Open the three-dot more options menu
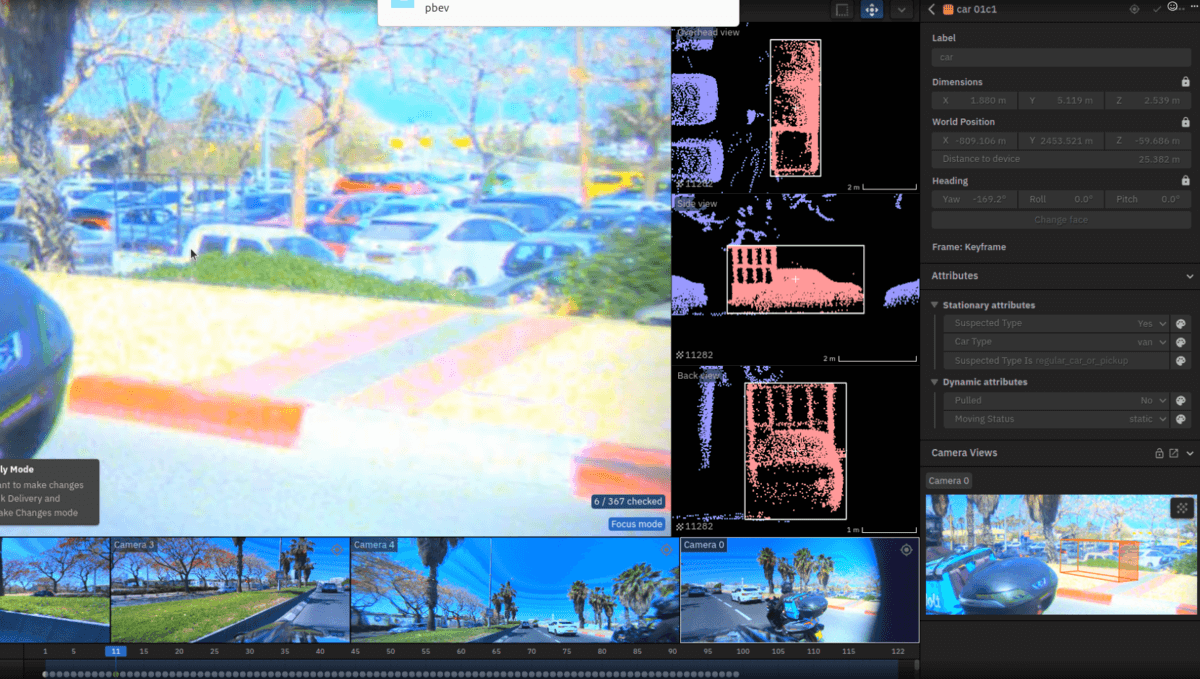The width and height of the screenshot is (1200, 679). (x=1192, y=8)
